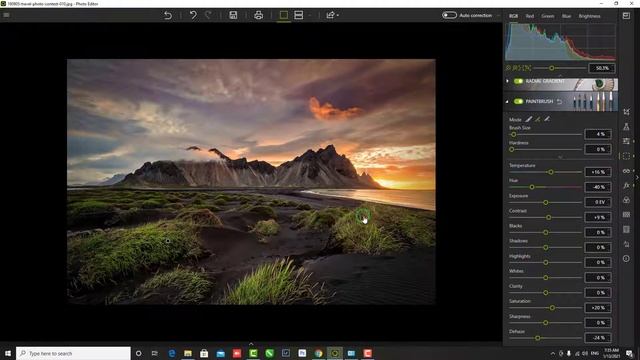Click the Hue slider handle
This screenshot has width=640, height=360.
pos(532,187)
